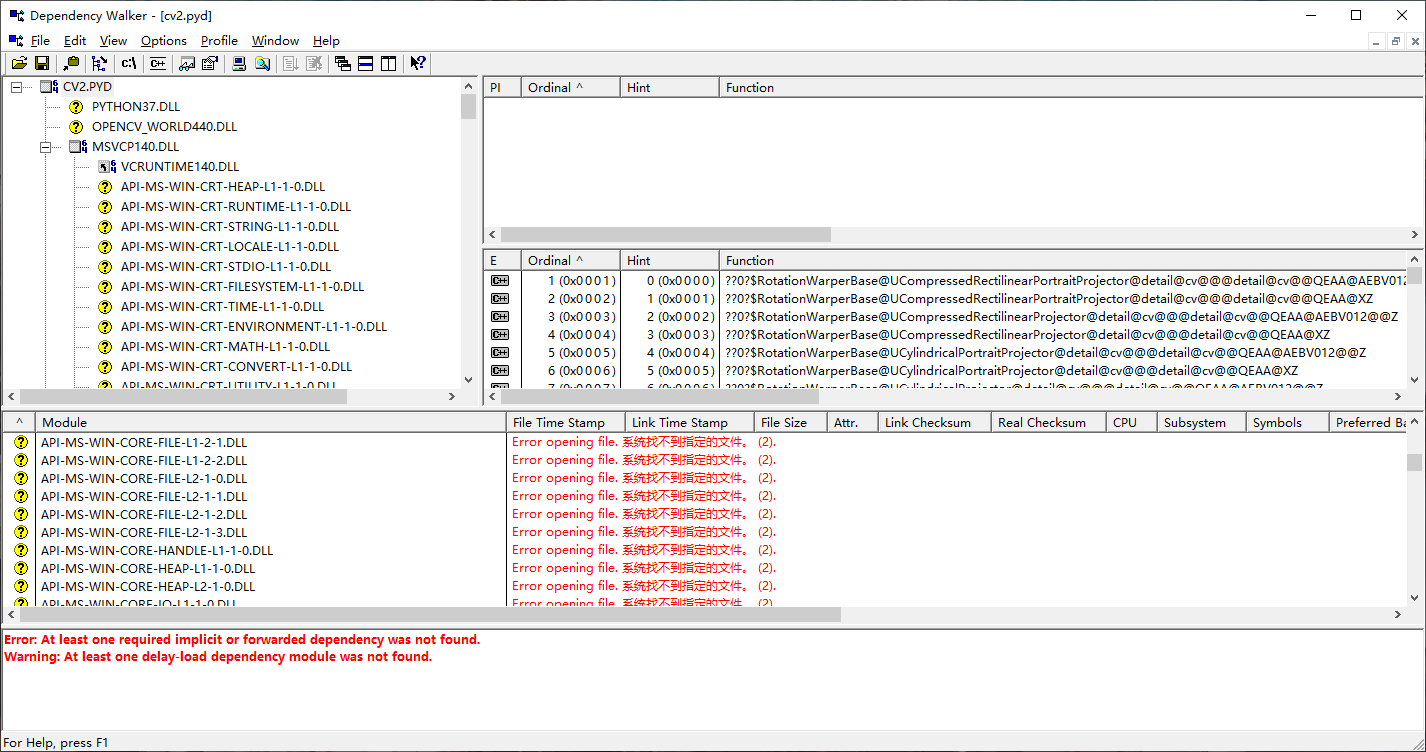Click the MDI child window system icon

click(16, 40)
